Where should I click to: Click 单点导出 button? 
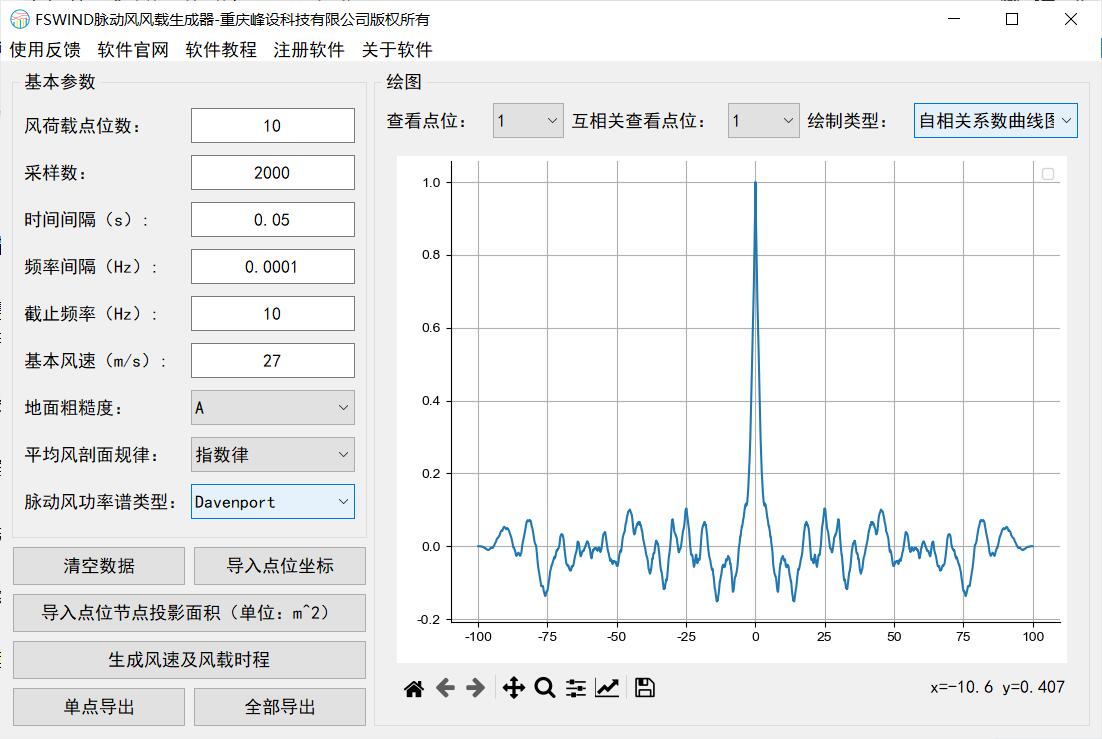(x=99, y=707)
